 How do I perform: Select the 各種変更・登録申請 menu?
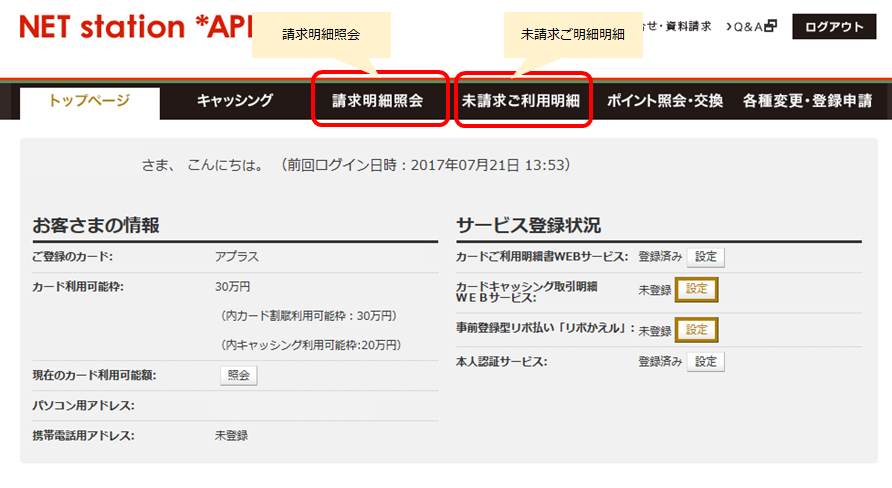[807, 101]
